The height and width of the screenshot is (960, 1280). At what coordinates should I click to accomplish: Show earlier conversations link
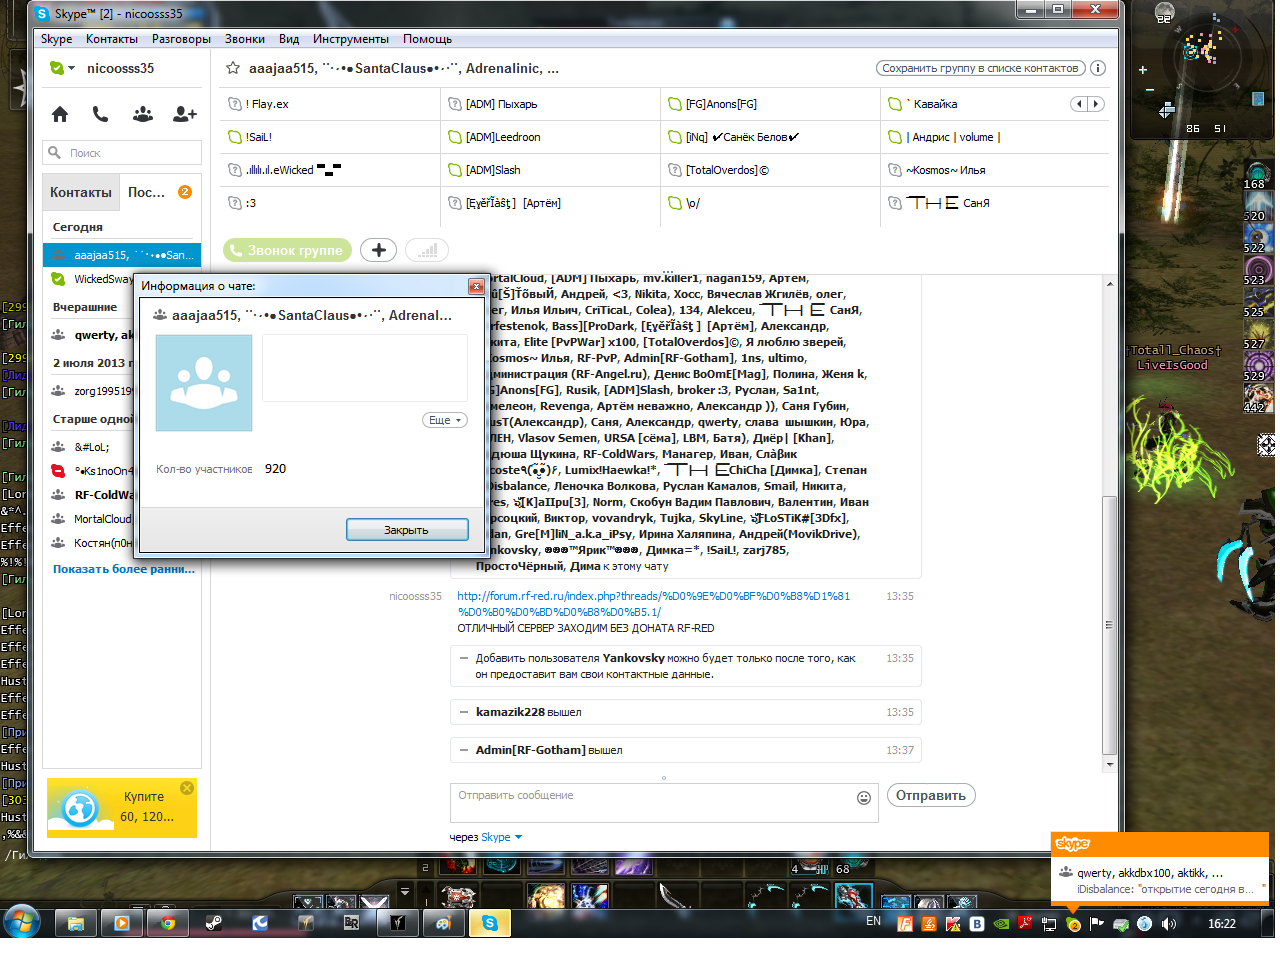click(x=124, y=569)
